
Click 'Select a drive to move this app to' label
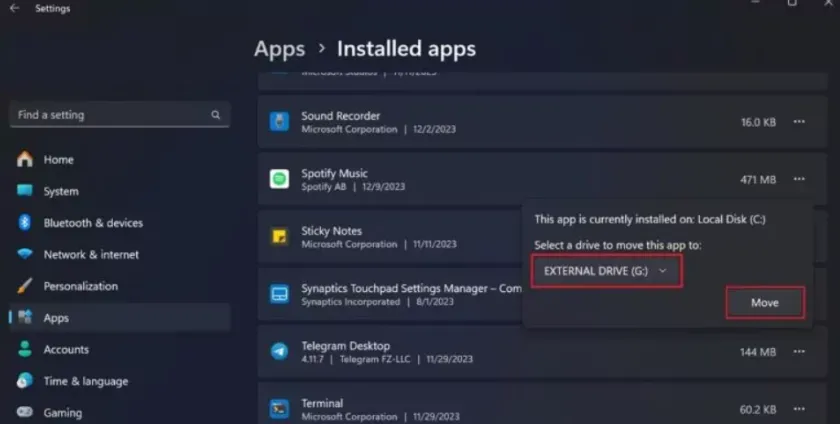pyautogui.click(x=618, y=245)
